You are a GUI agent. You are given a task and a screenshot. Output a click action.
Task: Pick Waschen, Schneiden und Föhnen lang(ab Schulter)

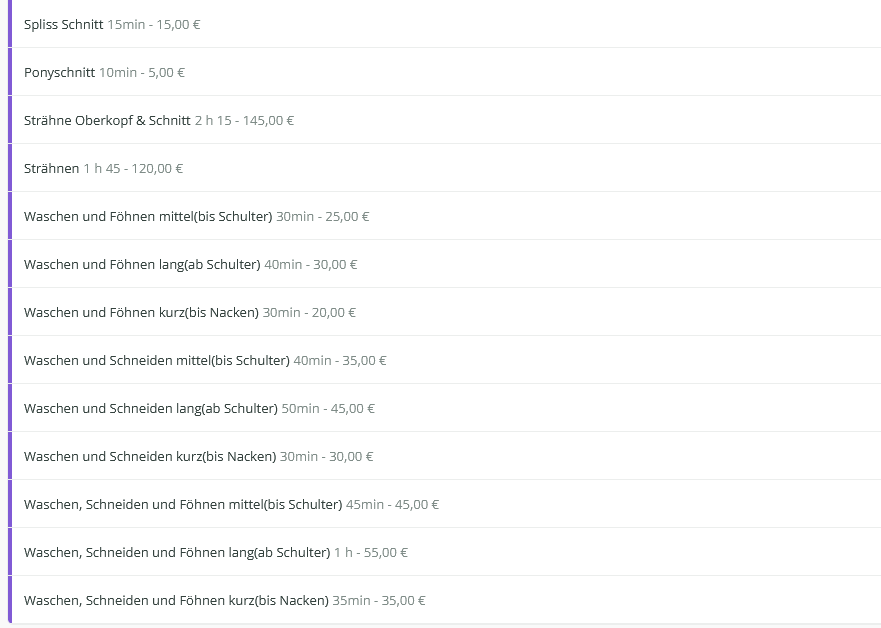(177, 552)
